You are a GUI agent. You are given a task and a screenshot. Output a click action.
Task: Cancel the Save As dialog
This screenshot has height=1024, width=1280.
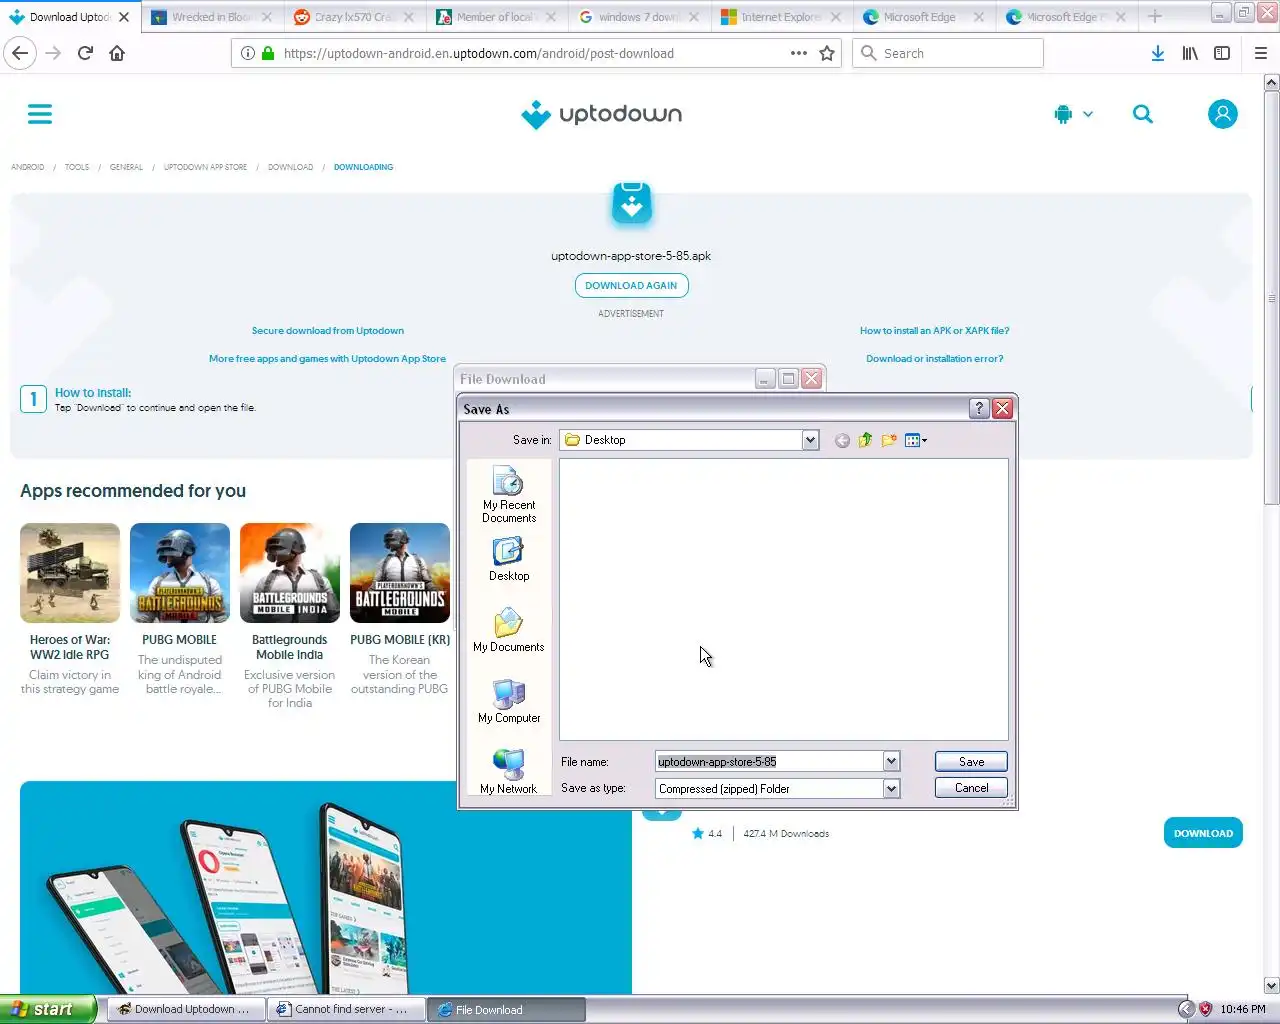971,788
